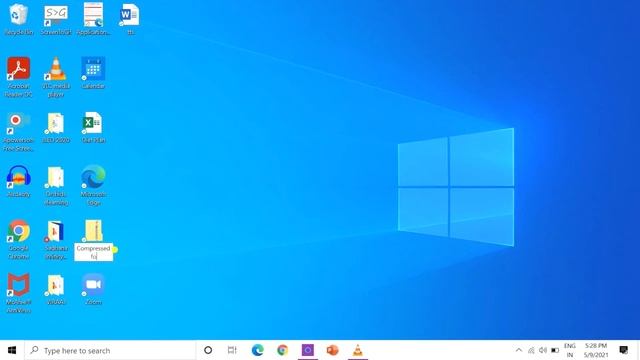Viewport: 640px width, 360px height.
Task: Check the battery status tray icon
Action: pos(555,350)
